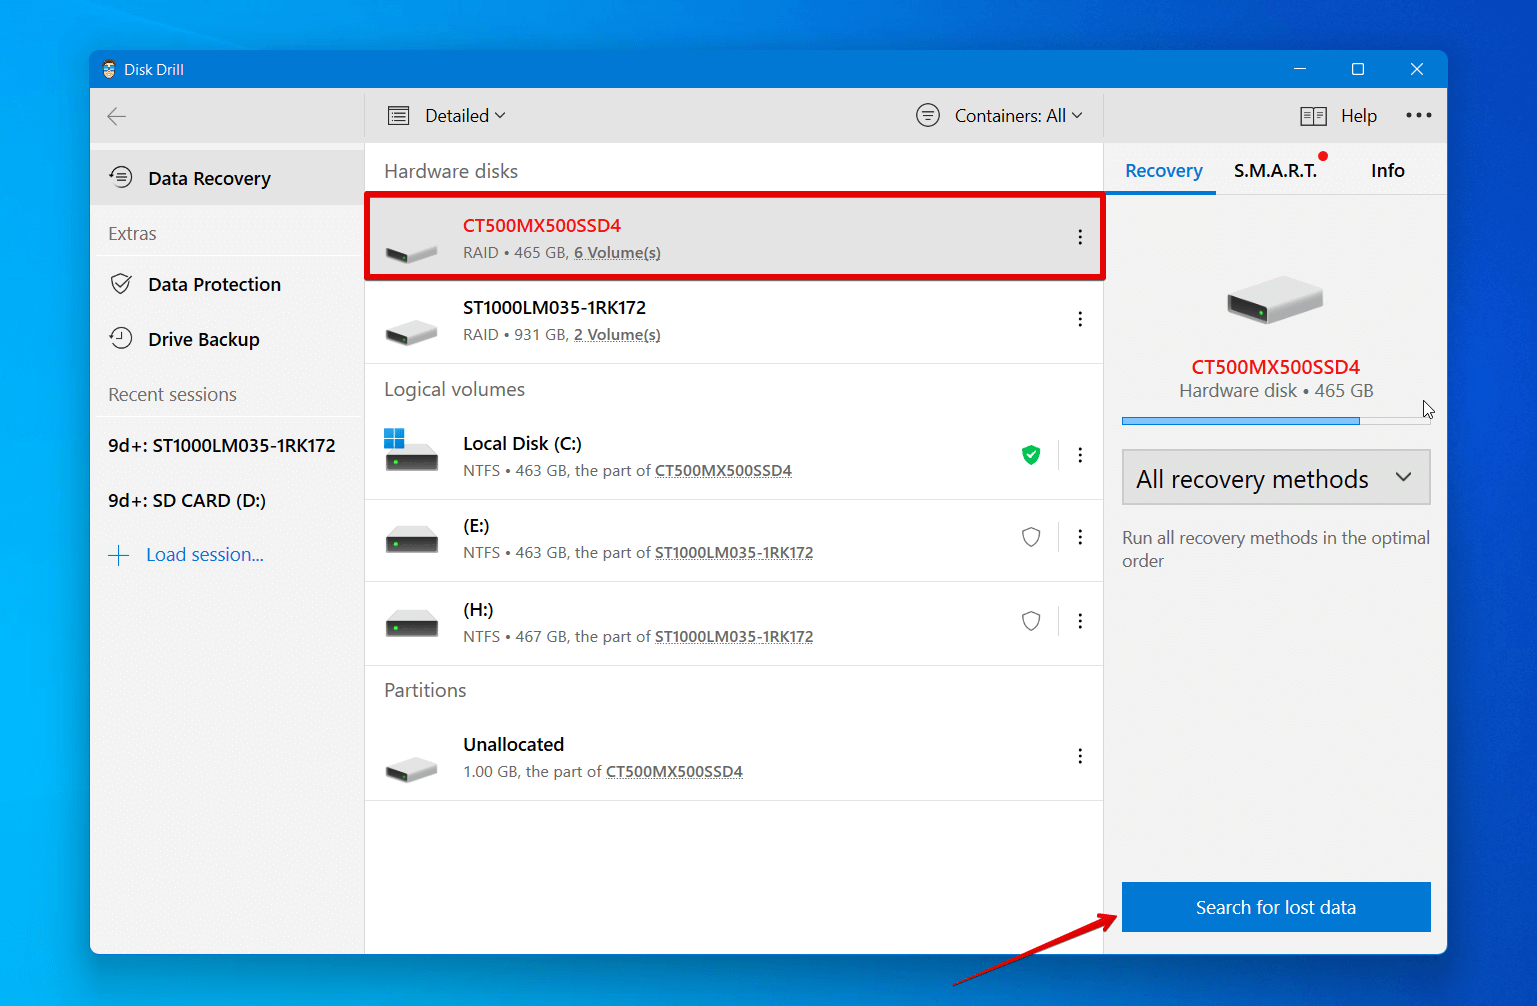Toggle green protection shield for Local Disk (C:)
Viewport: 1537px width, 1006px height.
pyautogui.click(x=1031, y=455)
